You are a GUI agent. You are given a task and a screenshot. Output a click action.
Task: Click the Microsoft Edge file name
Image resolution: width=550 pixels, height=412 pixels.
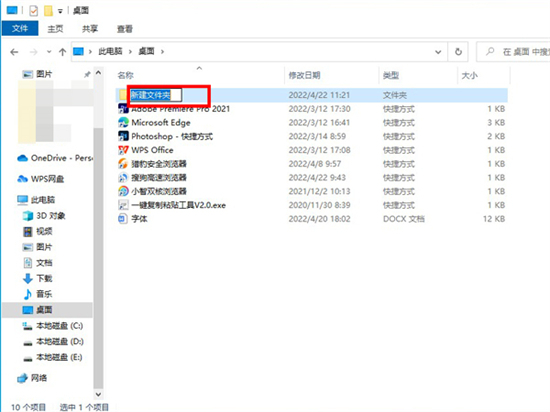pyautogui.click(x=161, y=123)
